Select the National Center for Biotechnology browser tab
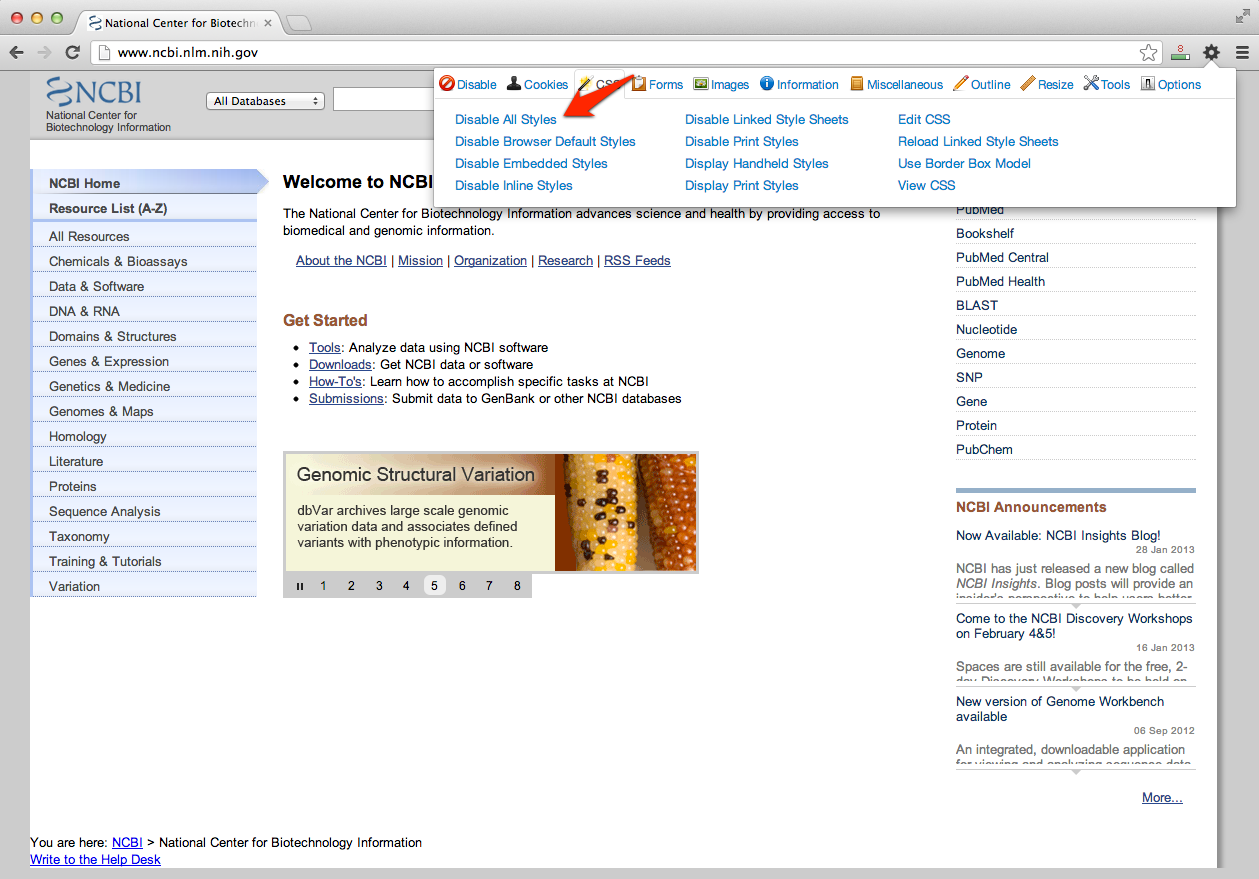Screen dimensions: 1259x879 pyautogui.click(x=178, y=22)
